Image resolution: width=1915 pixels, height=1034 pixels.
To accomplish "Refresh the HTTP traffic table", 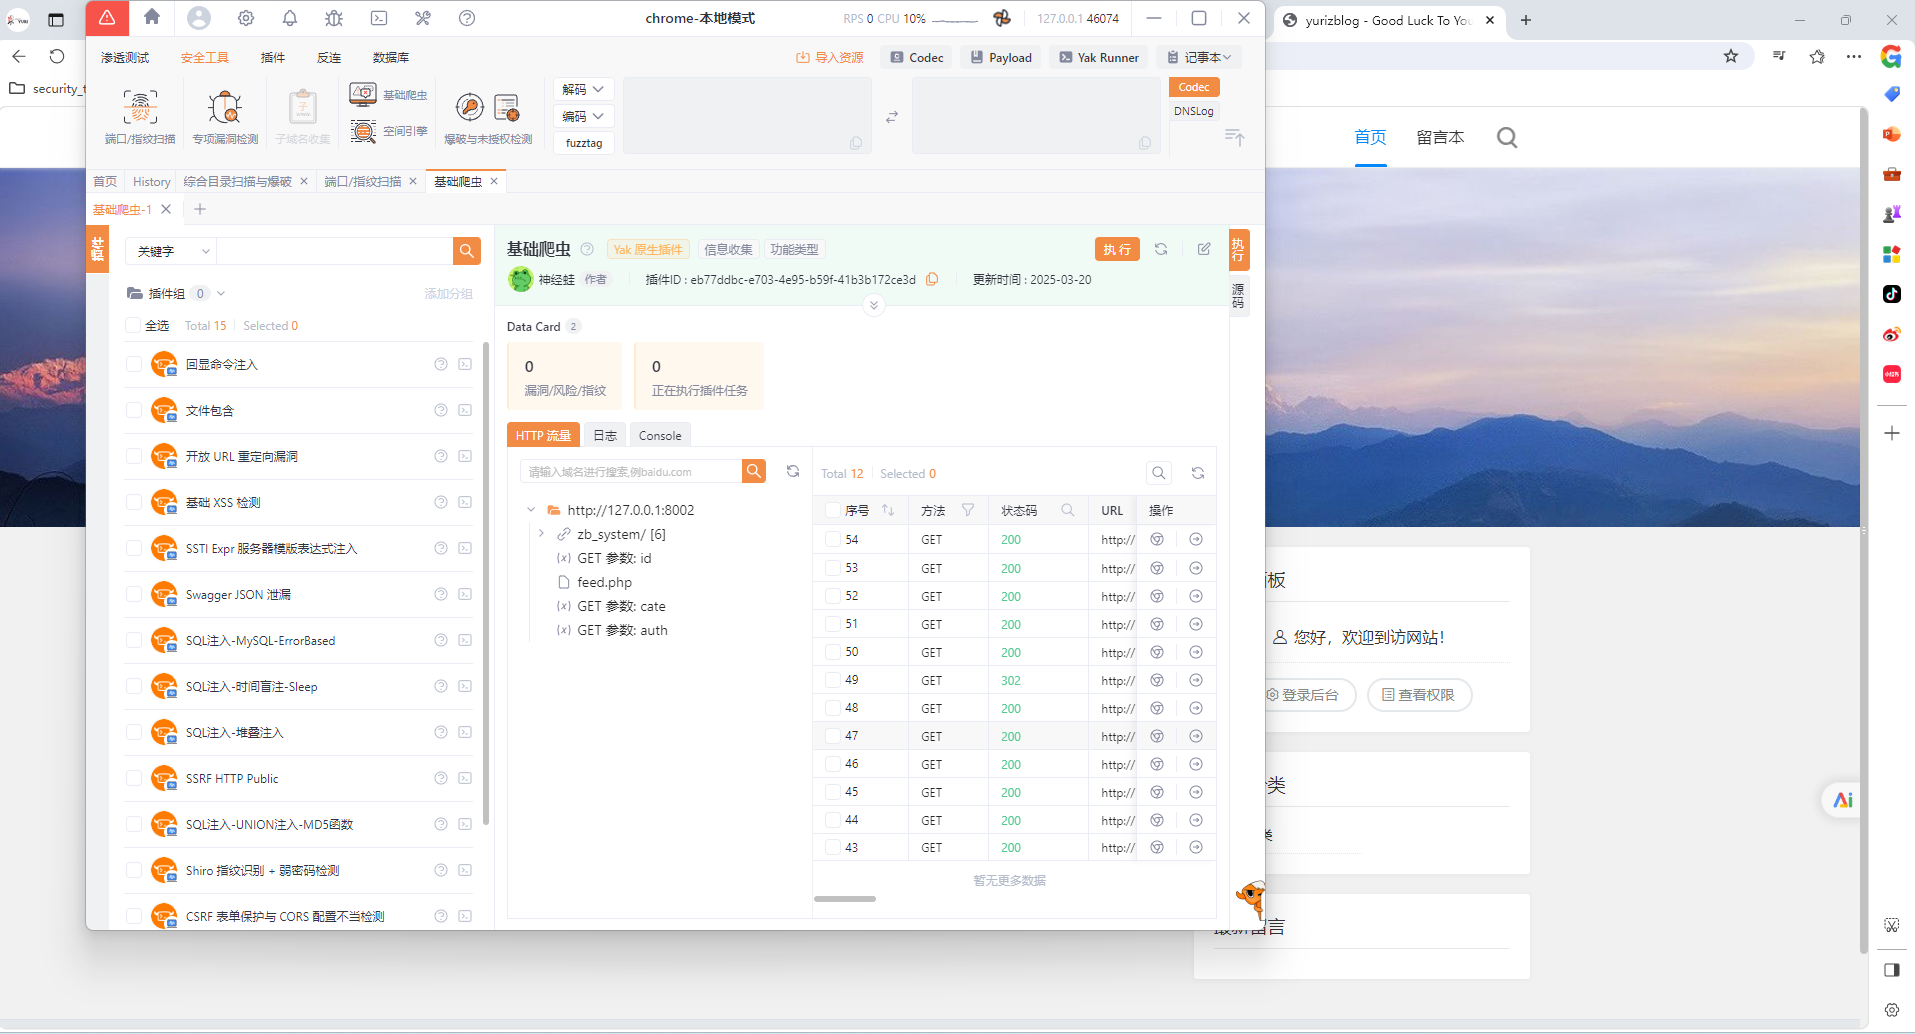I will pyautogui.click(x=1197, y=473).
